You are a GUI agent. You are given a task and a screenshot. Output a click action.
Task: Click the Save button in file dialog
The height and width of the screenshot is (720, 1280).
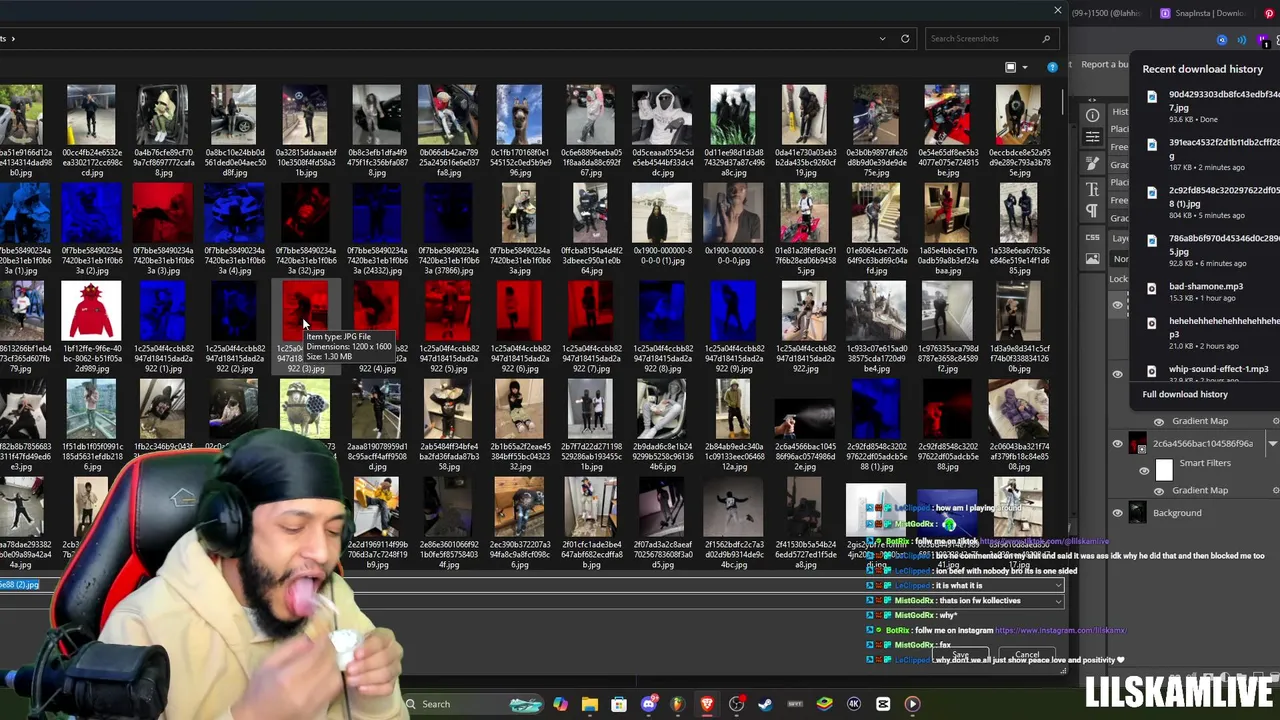click(959, 655)
